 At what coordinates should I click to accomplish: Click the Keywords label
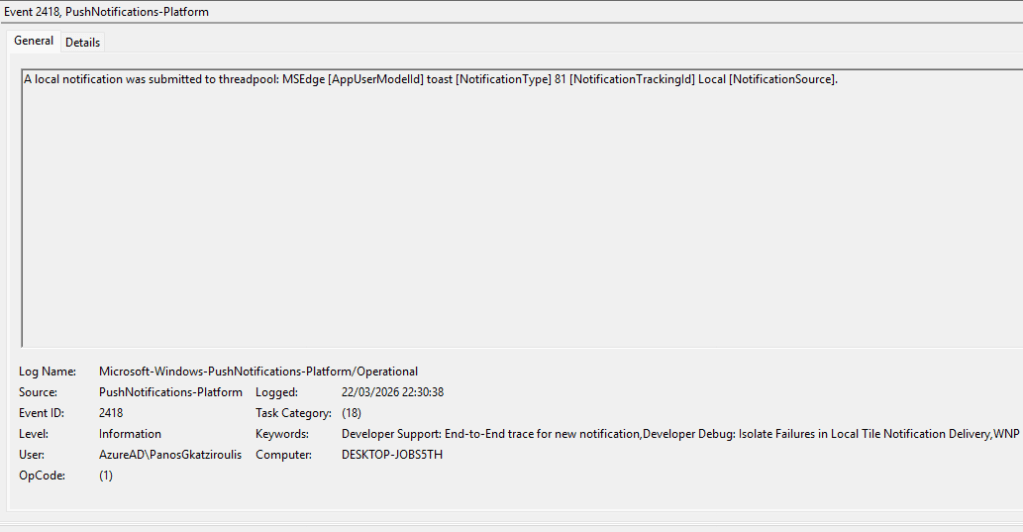282,434
